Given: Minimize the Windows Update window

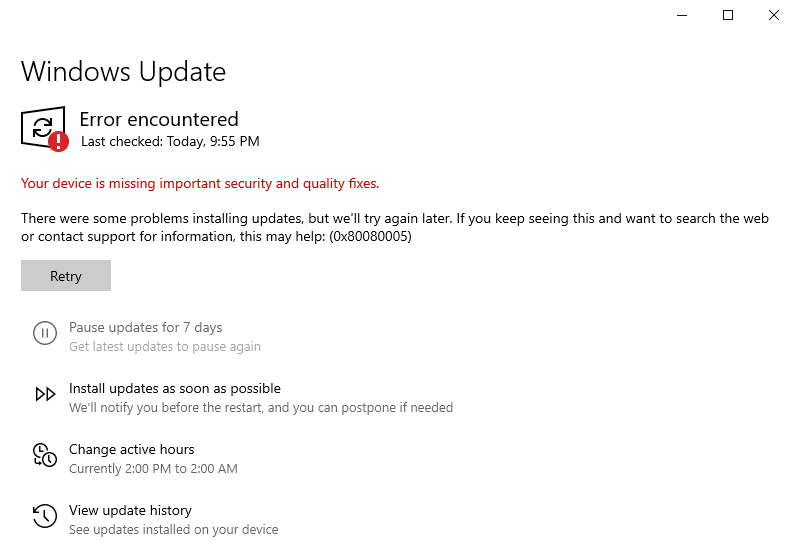Looking at the screenshot, I should tap(682, 15).
